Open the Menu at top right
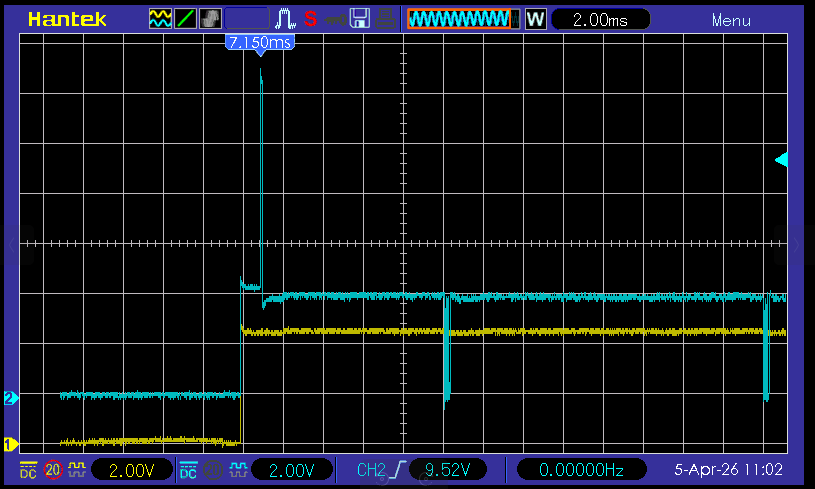The width and height of the screenshot is (815, 489). pyautogui.click(x=731, y=20)
